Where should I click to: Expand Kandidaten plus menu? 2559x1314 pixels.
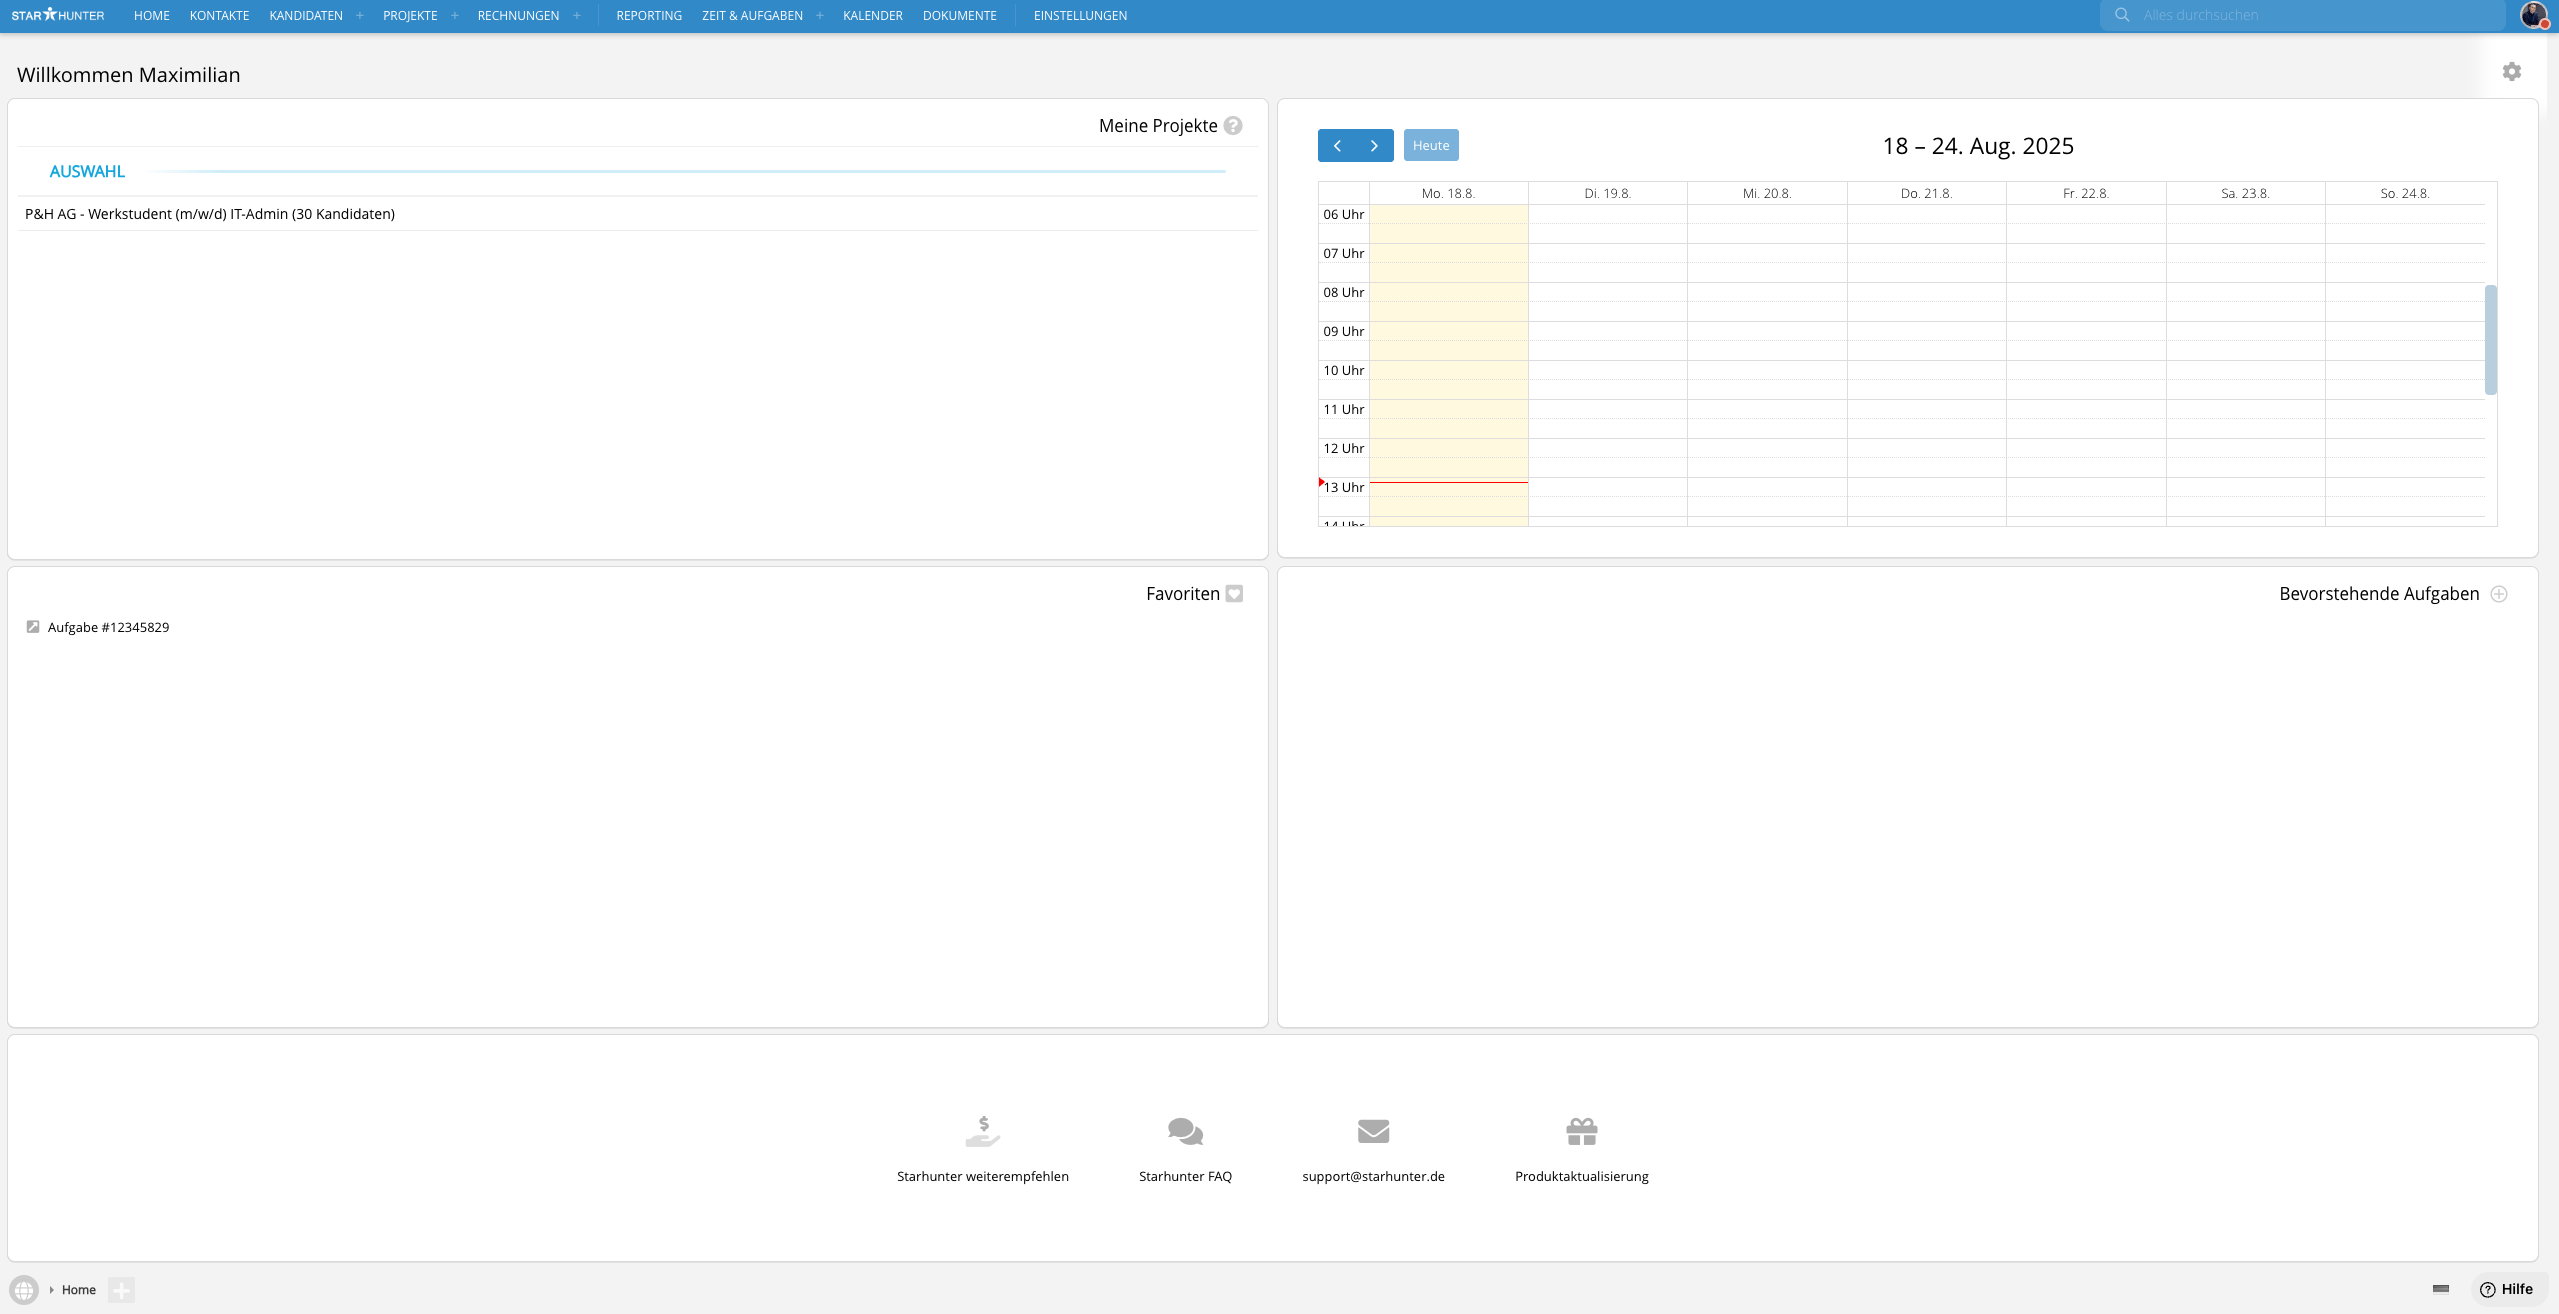[360, 16]
